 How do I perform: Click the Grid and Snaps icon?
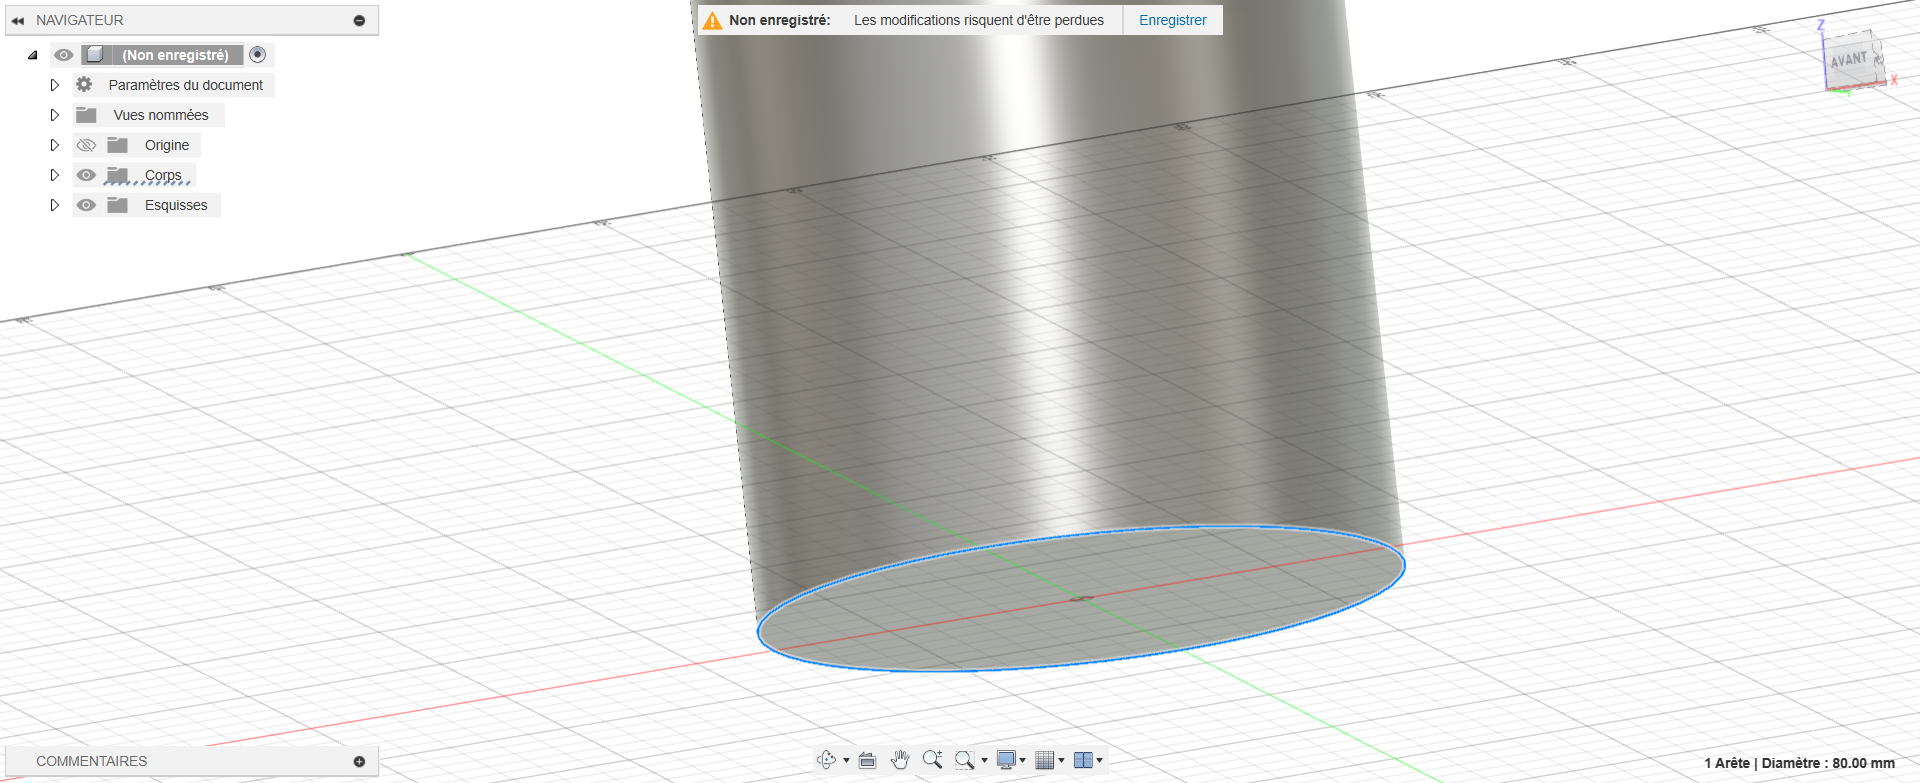[1044, 760]
